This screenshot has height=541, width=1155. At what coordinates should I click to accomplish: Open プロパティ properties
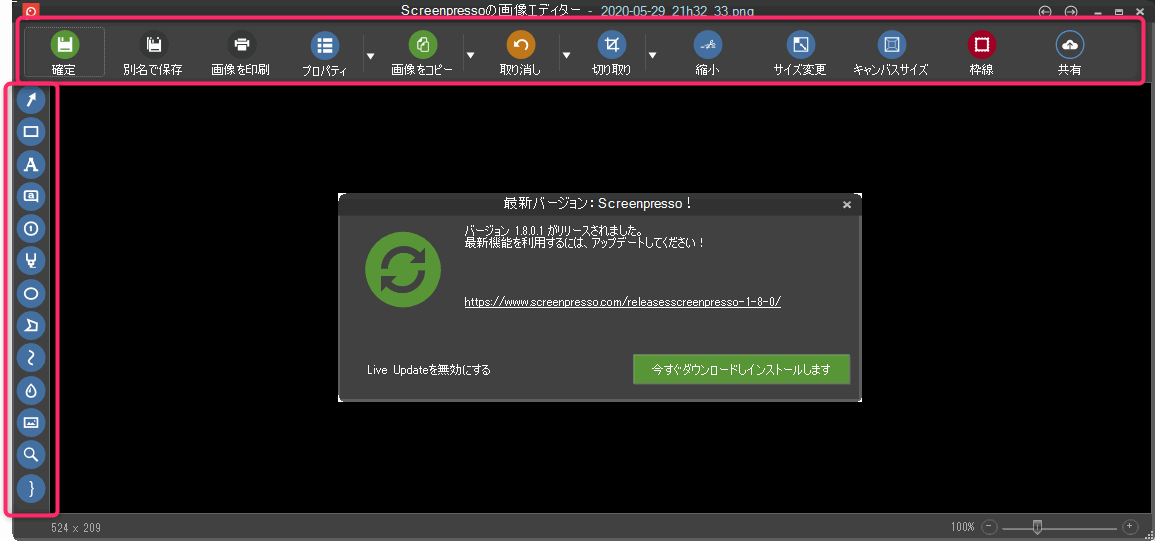pos(325,53)
